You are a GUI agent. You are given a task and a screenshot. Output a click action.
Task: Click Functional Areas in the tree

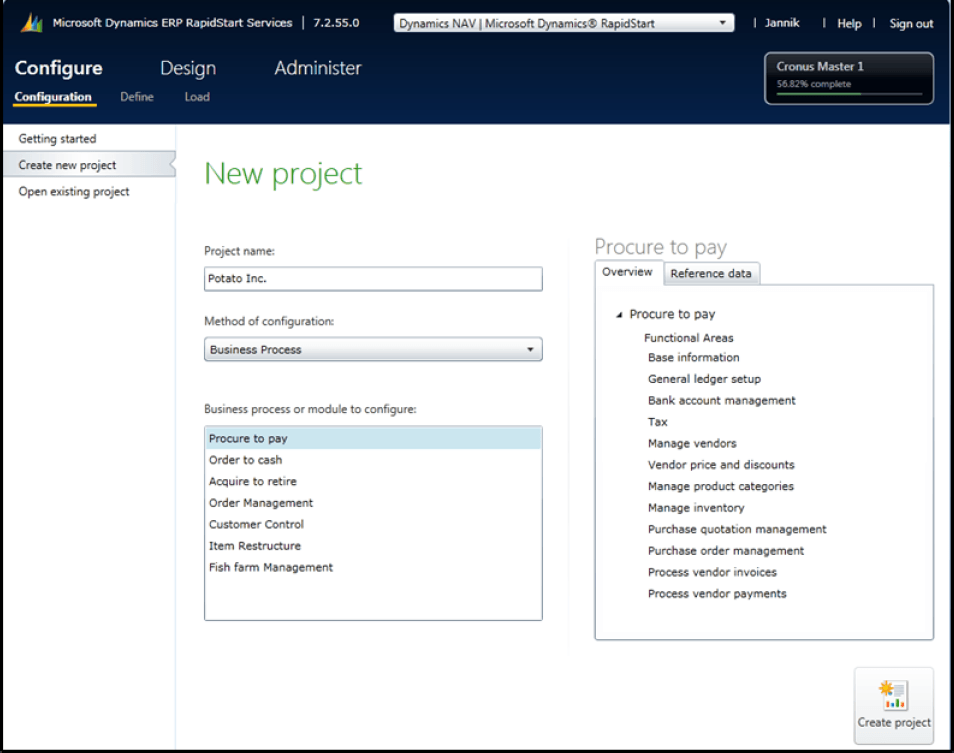pyautogui.click(x=689, y=338)
